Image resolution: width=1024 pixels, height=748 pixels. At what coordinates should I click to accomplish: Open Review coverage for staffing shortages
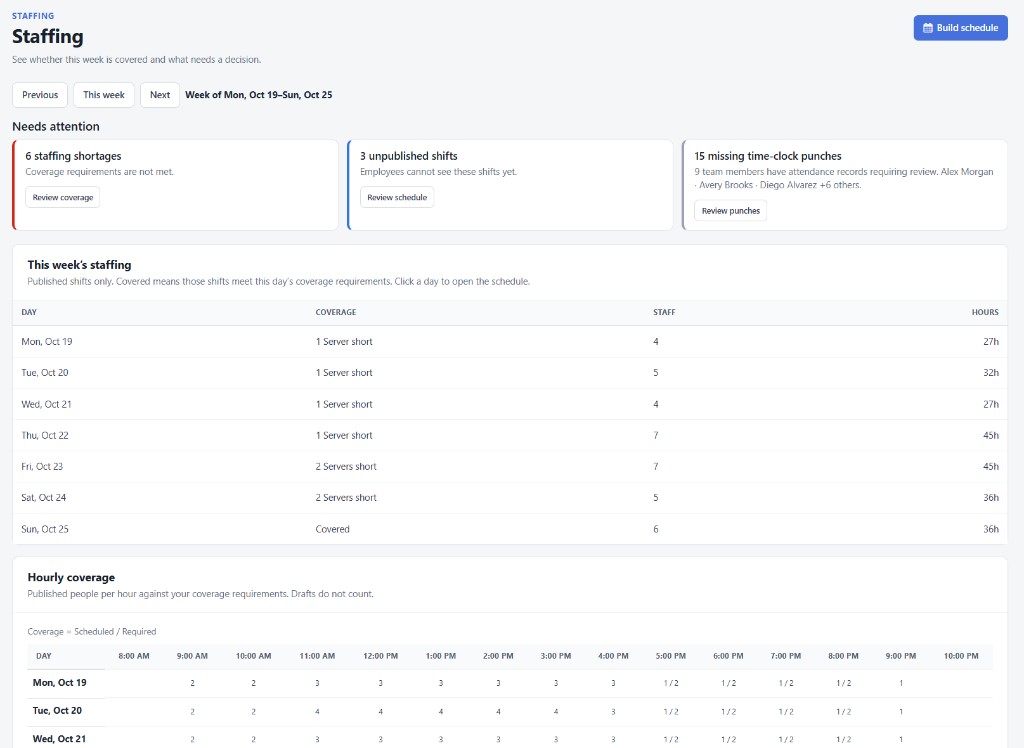tap(63, 197)
